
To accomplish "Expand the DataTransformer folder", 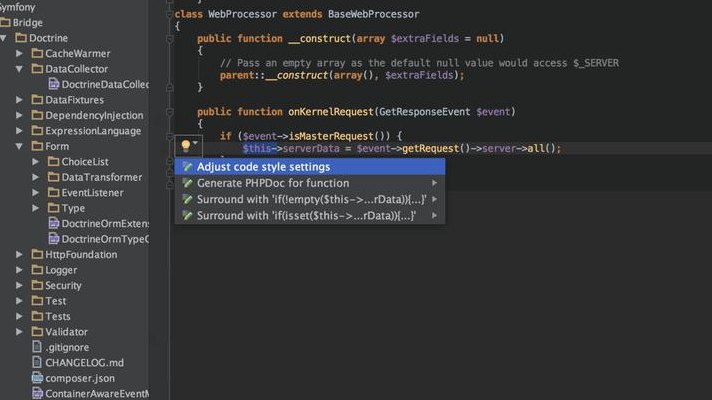I will [36, 177].
